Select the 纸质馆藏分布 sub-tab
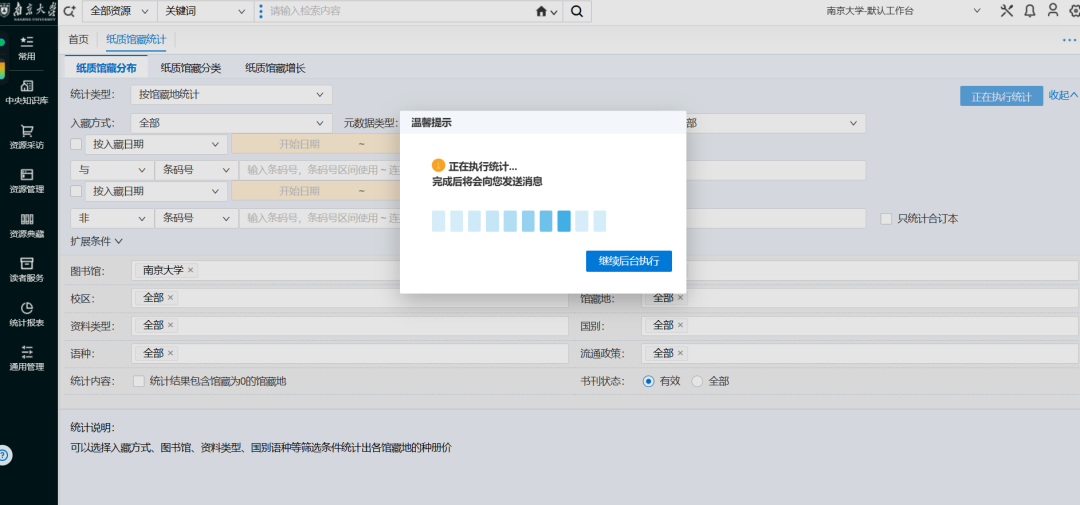This screenshot has height=505, width=1080. click(x=106, y=68)
